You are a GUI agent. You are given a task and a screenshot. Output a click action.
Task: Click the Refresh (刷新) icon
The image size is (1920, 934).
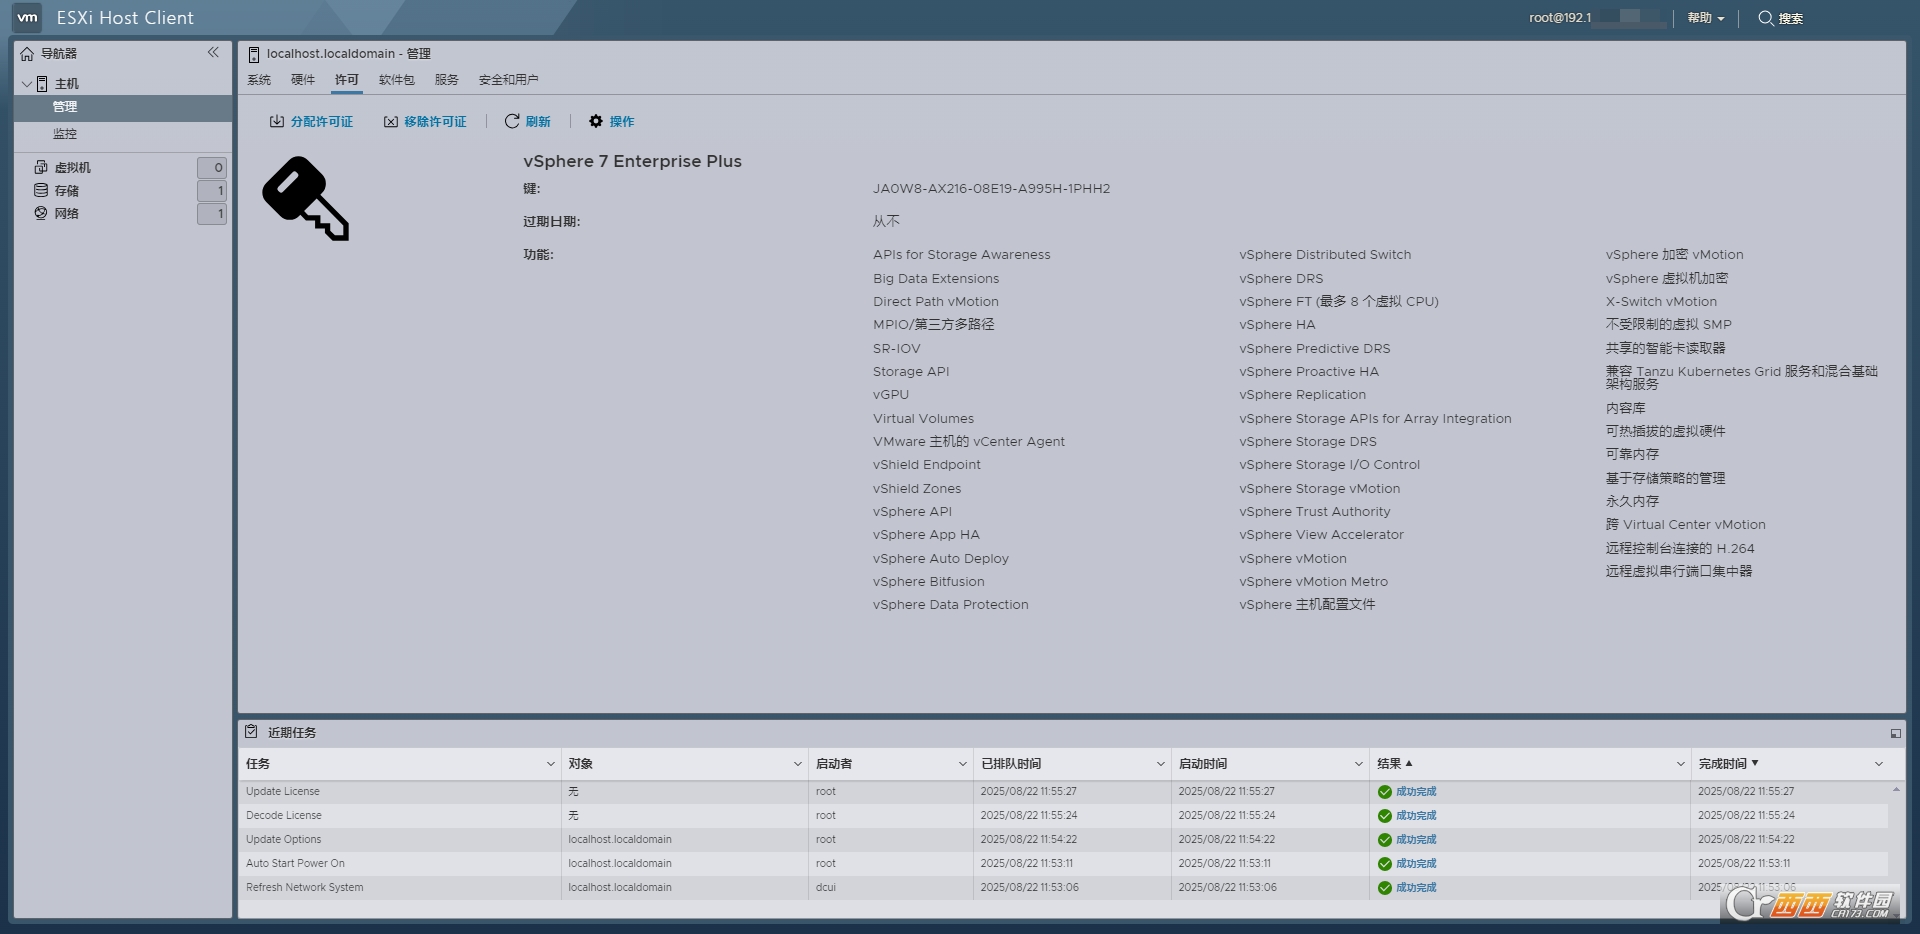pos(512,122)
